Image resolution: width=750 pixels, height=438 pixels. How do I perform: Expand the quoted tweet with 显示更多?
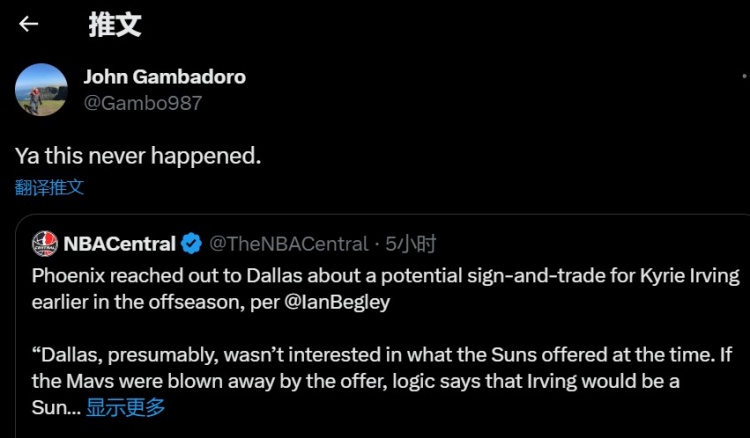pyautogui.click(x=126, y=407)
